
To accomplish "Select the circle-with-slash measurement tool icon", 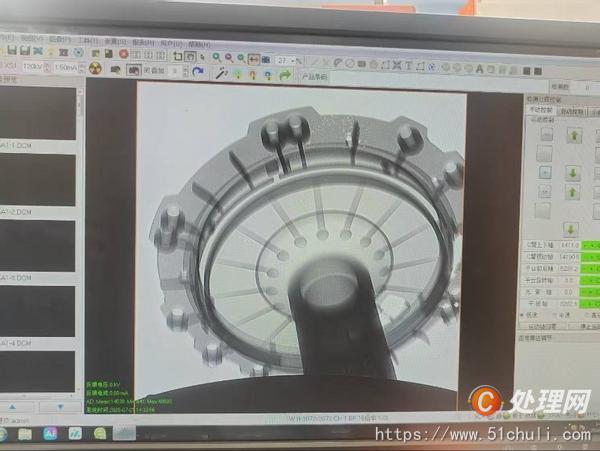I will [349, 63].
